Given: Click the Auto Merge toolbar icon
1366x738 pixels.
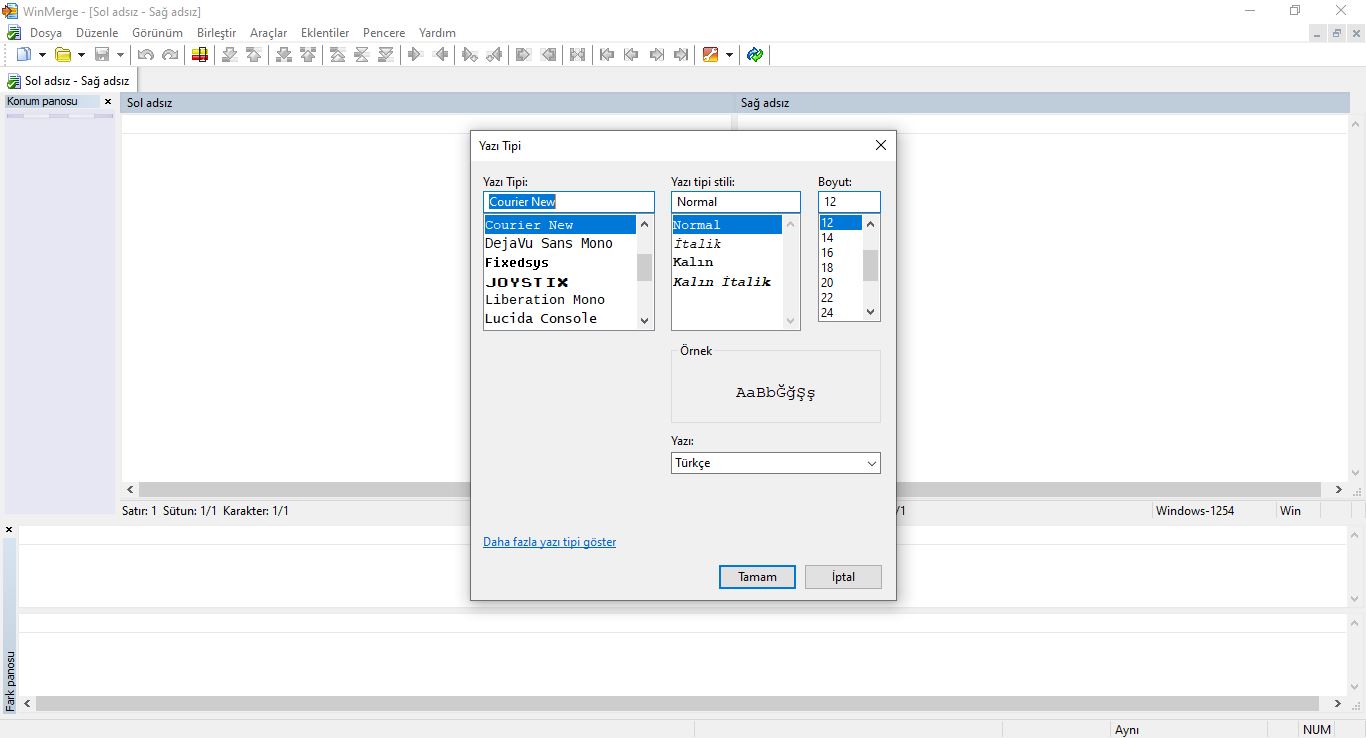Looking at the screenshot, I should click(x=577, y=55).
